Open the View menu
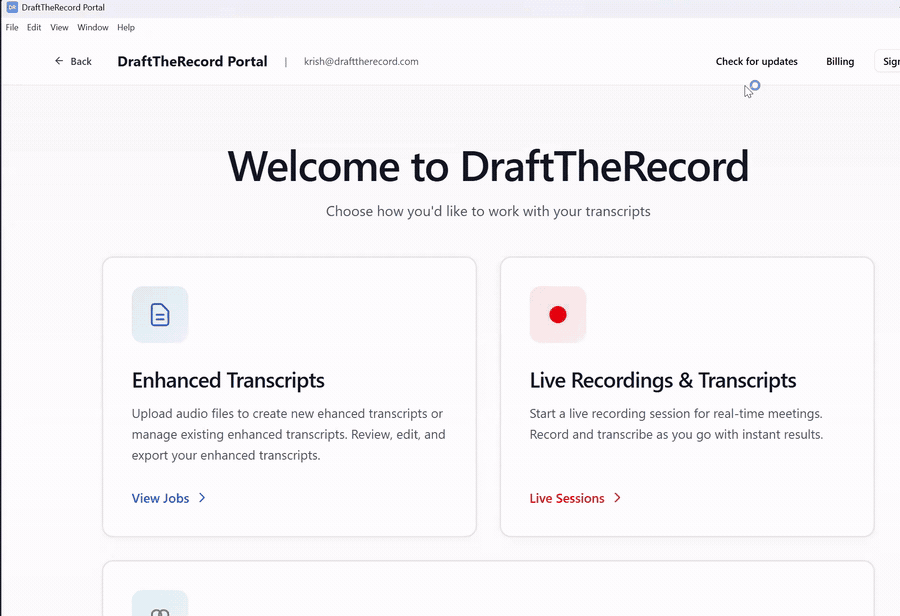This screenshot has height=616, width=900. (x=59, y=28)
